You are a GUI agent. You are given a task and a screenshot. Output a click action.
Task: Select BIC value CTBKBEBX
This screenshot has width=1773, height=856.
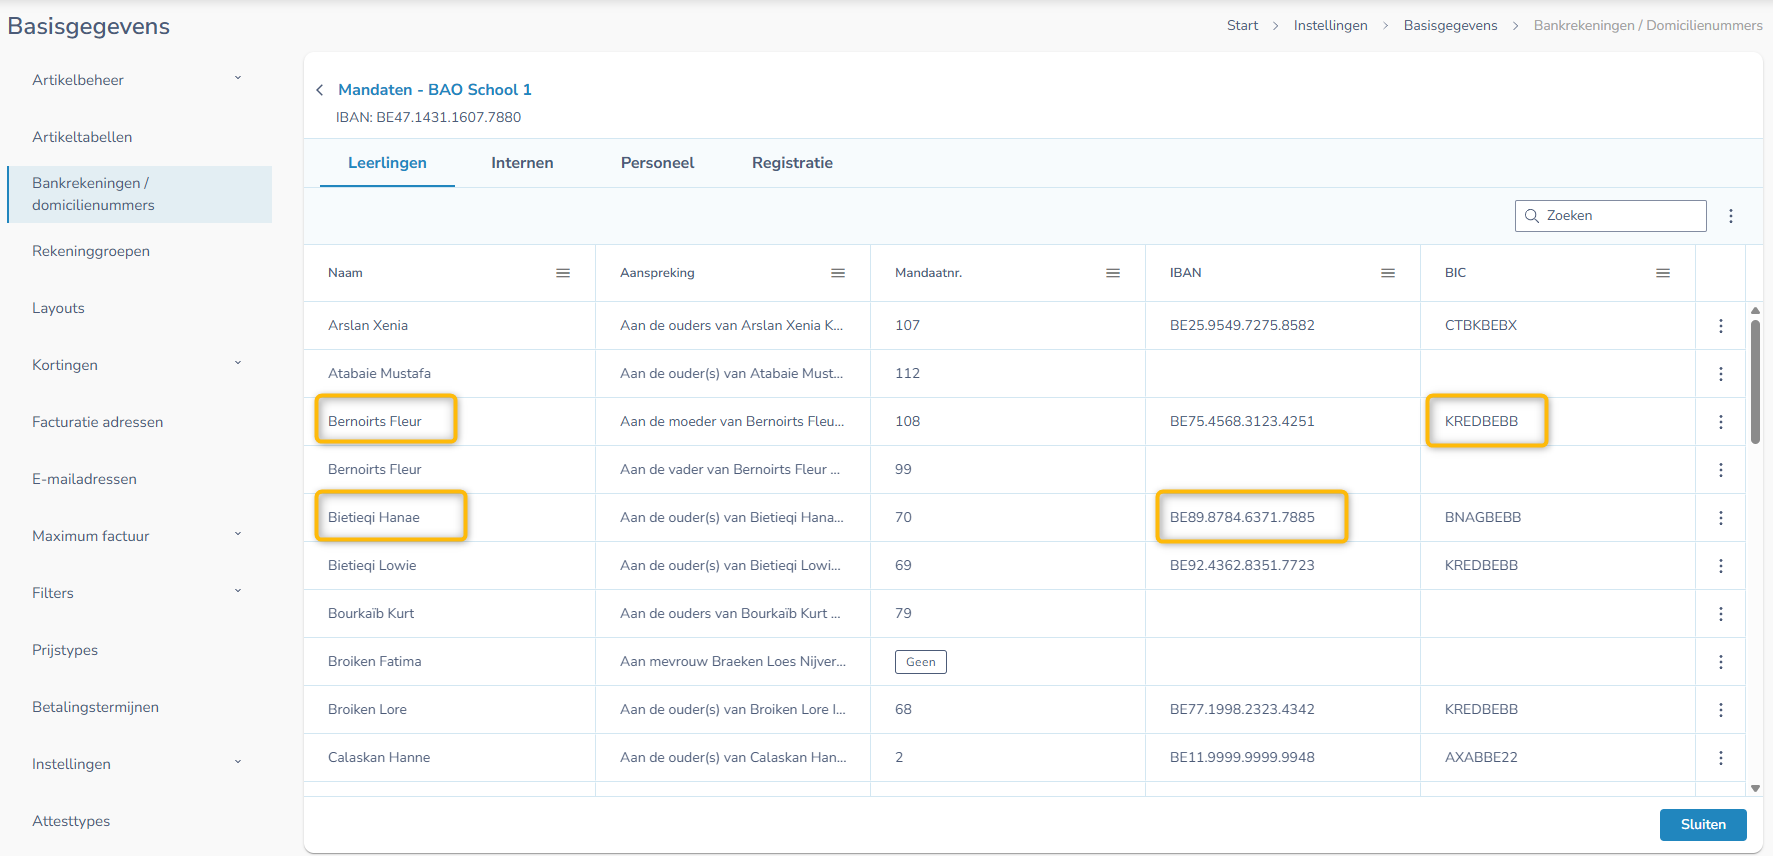coord(1481,326)
